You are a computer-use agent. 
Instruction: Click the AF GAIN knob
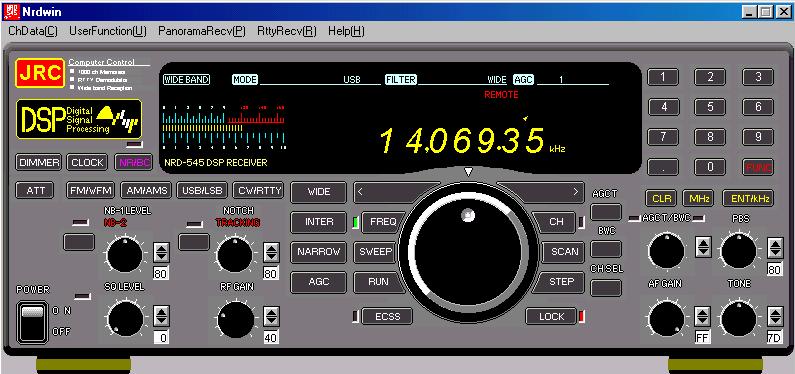(666, 319)
